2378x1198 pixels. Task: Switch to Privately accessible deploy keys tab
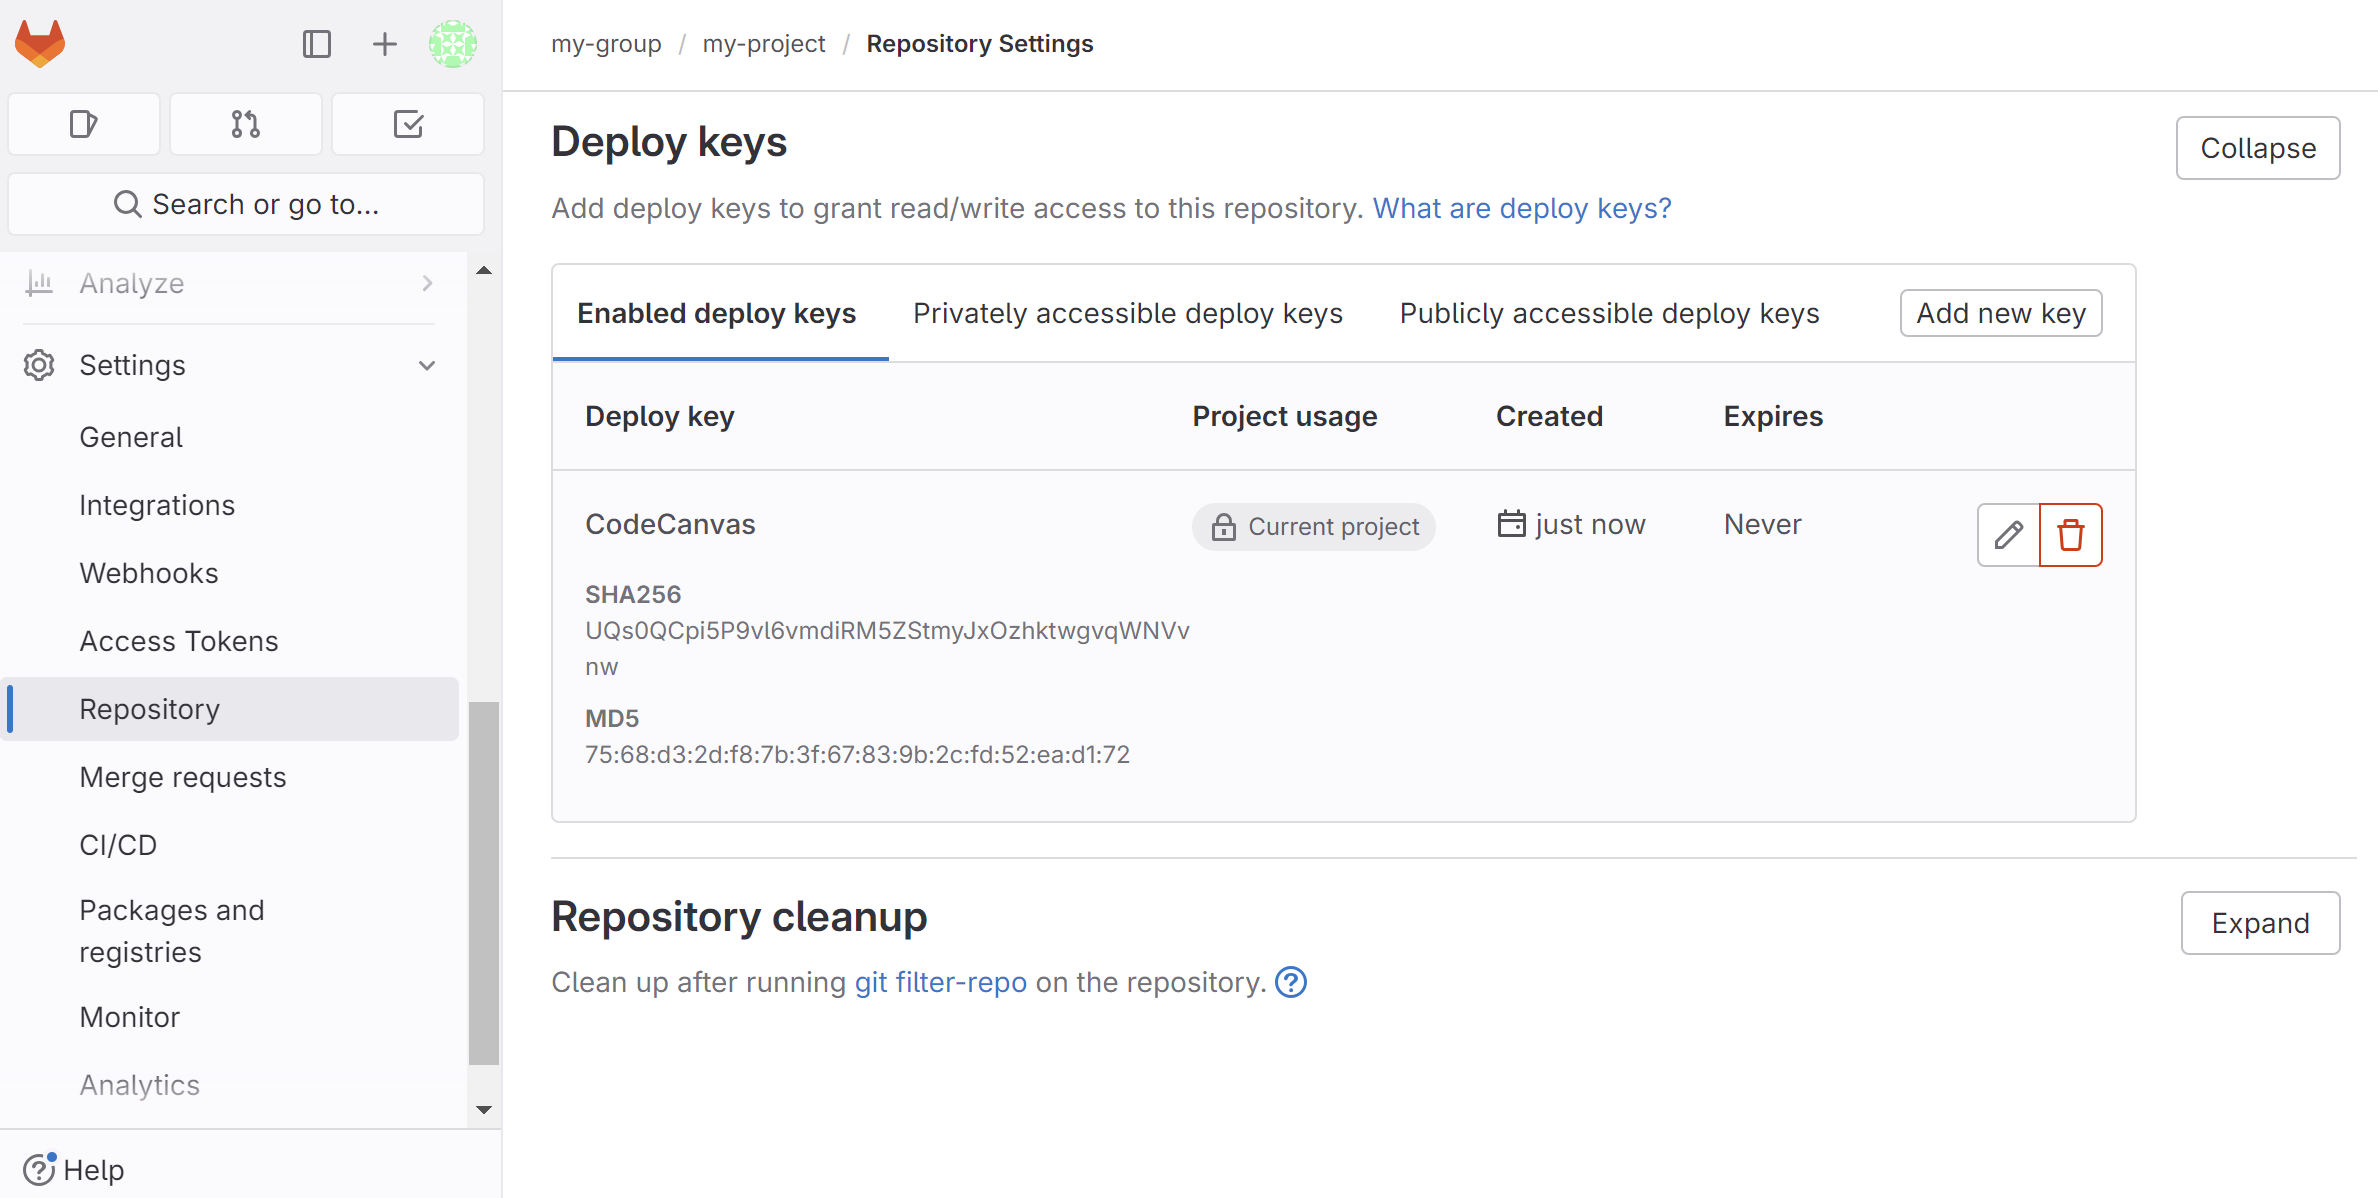pyautogui.click(x=1127, y=314)
